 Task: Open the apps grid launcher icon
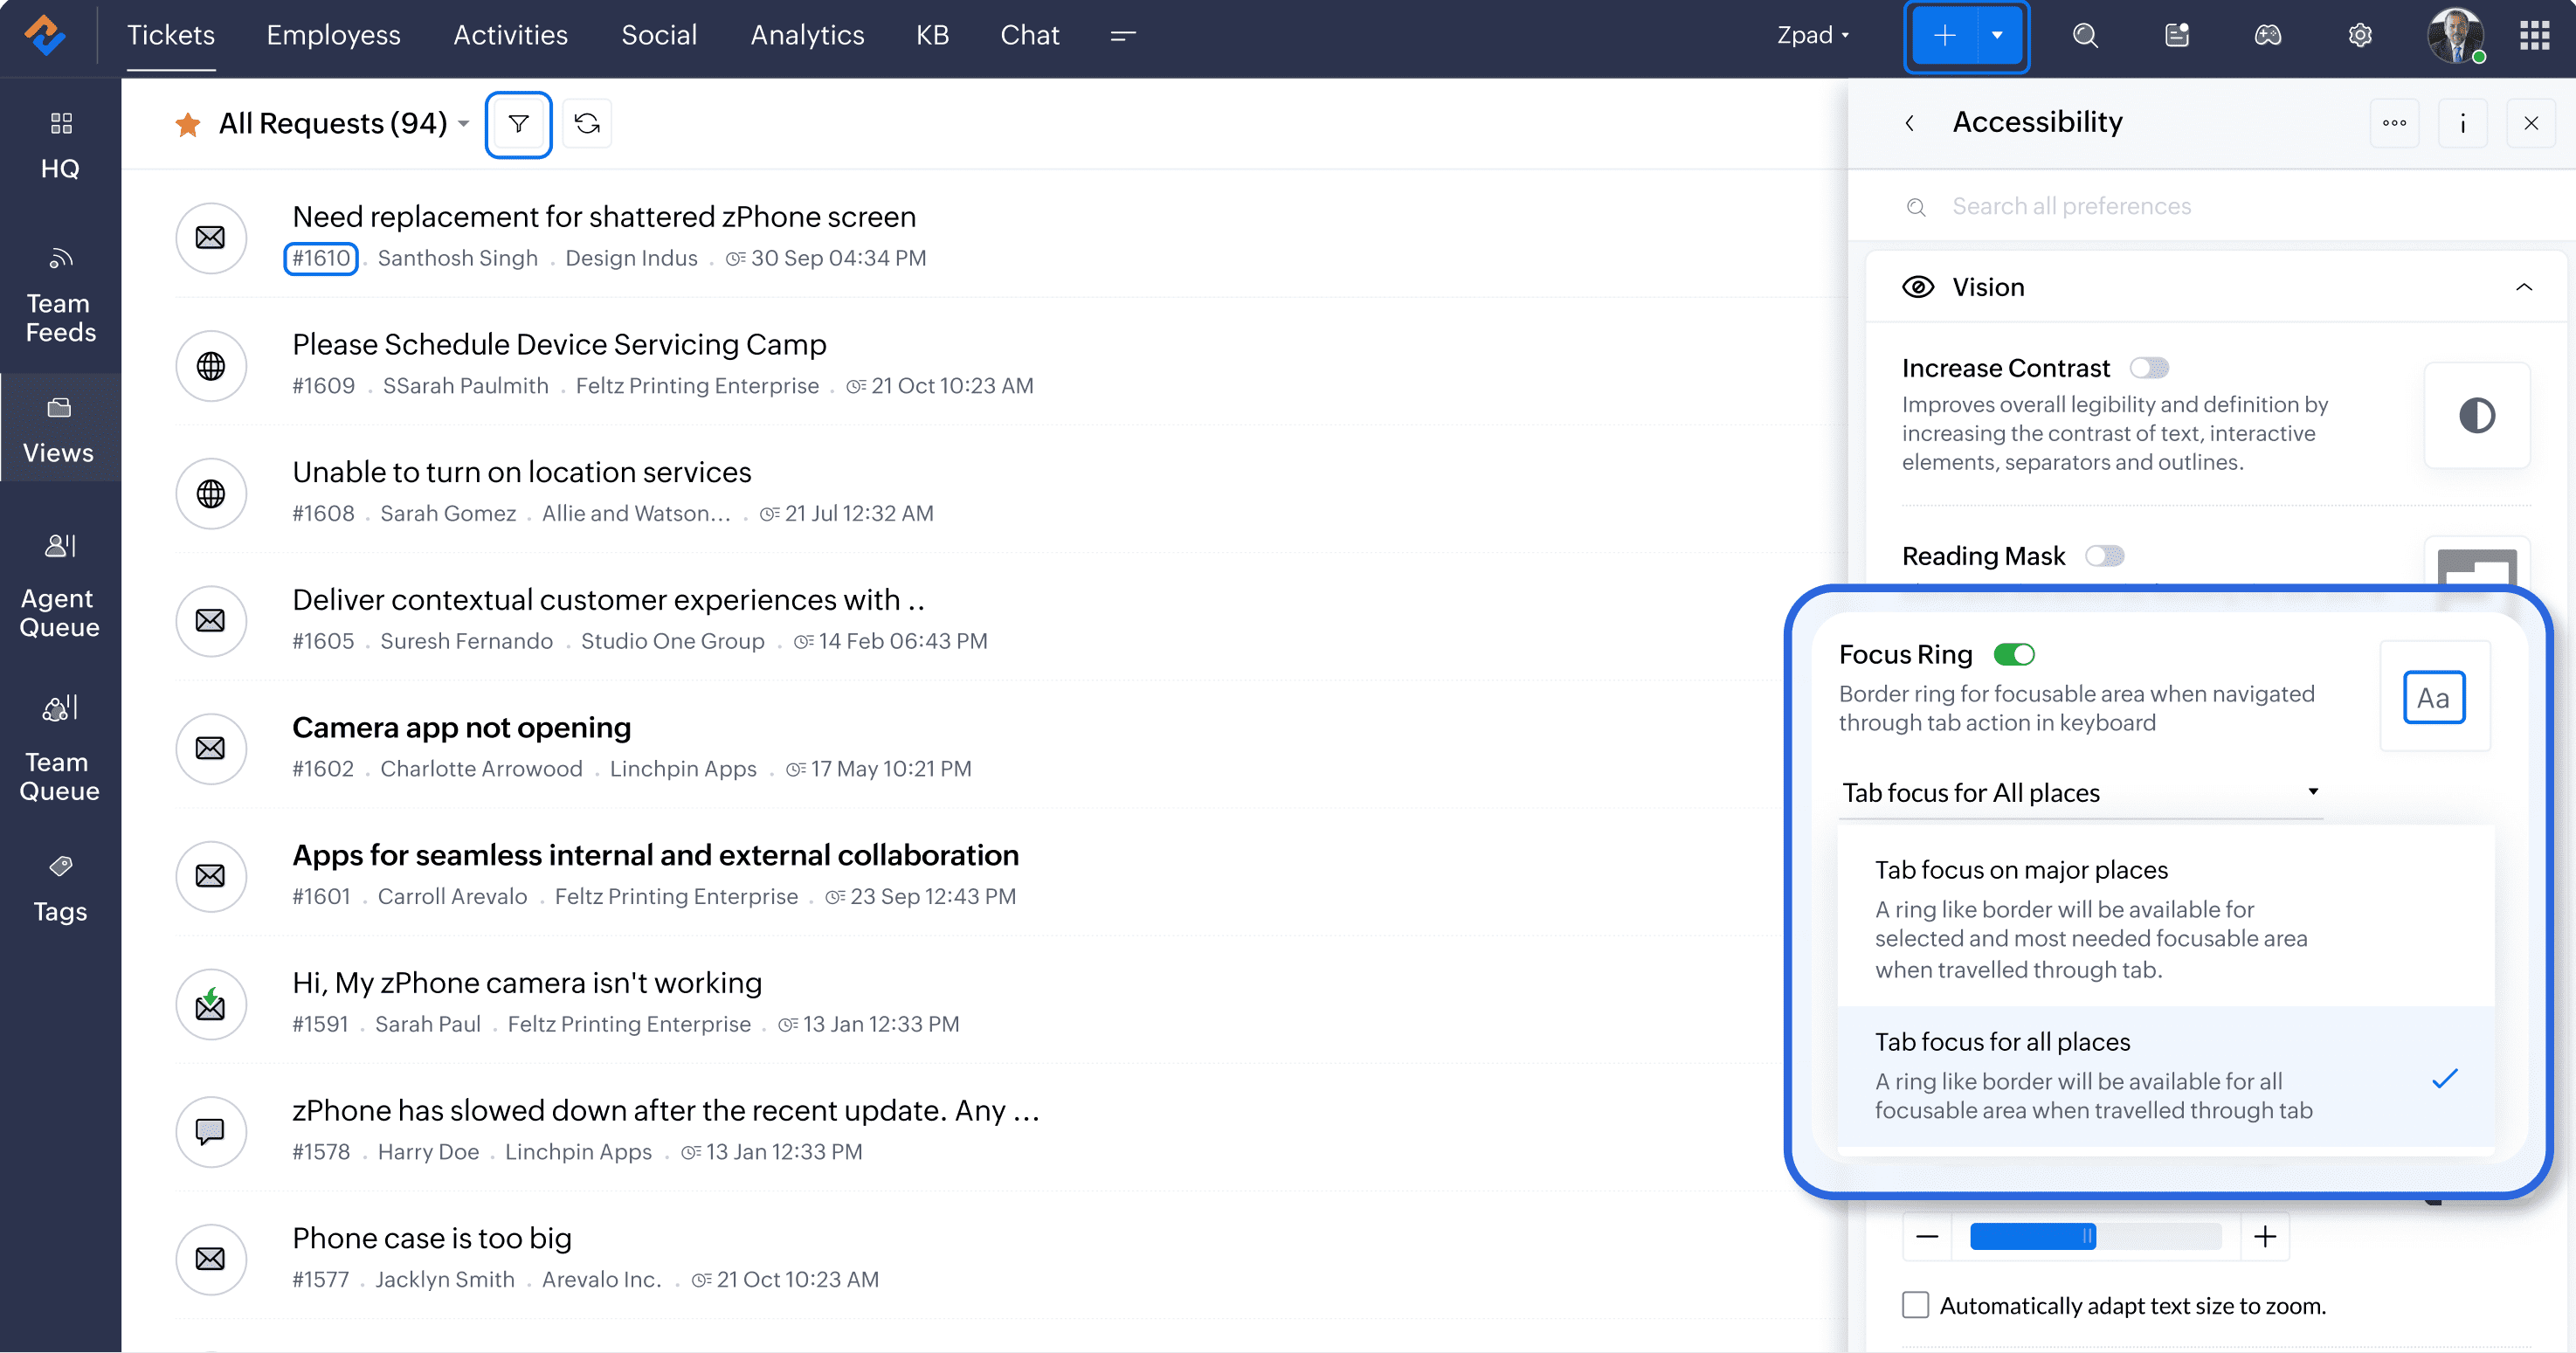(x=2533, y=36)
